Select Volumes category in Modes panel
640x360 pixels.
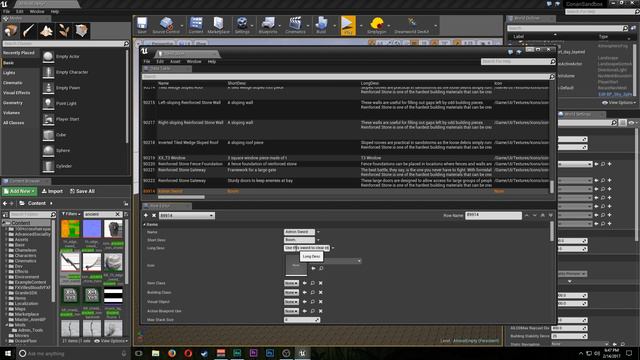(x=11, y=113)
